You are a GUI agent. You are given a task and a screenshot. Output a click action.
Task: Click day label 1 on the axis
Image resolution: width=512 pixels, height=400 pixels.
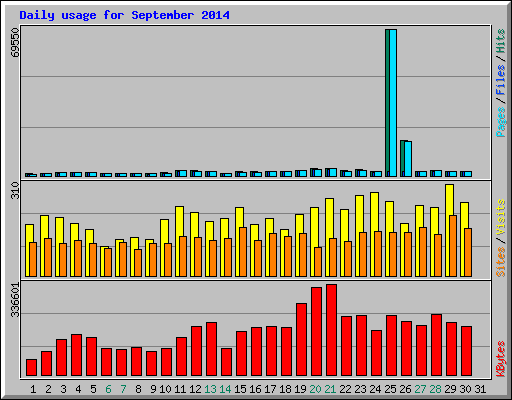point(33,389)
